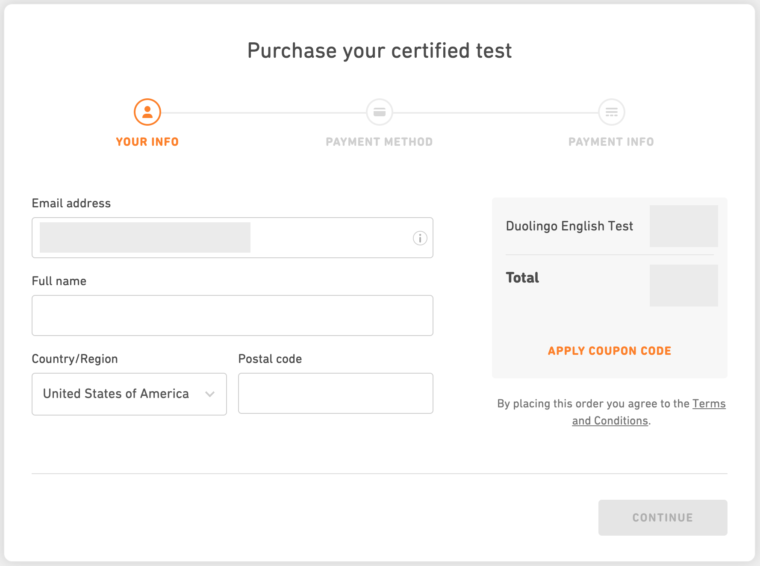Go to the PAYMENT METHOD step label
This screenshot has width=760, height=566.
coord(379,142)
